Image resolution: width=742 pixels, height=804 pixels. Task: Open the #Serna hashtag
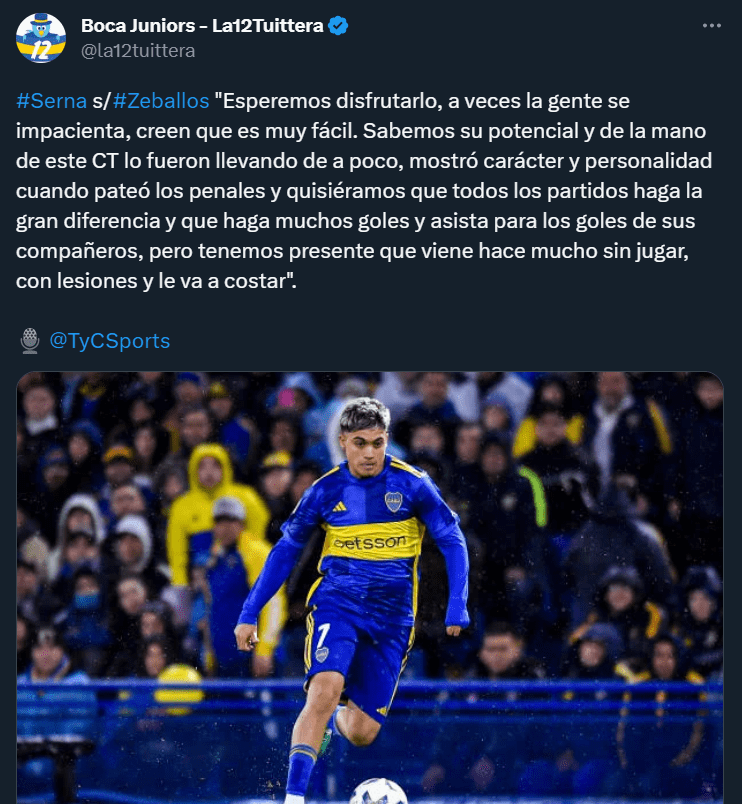click(51, 101)
